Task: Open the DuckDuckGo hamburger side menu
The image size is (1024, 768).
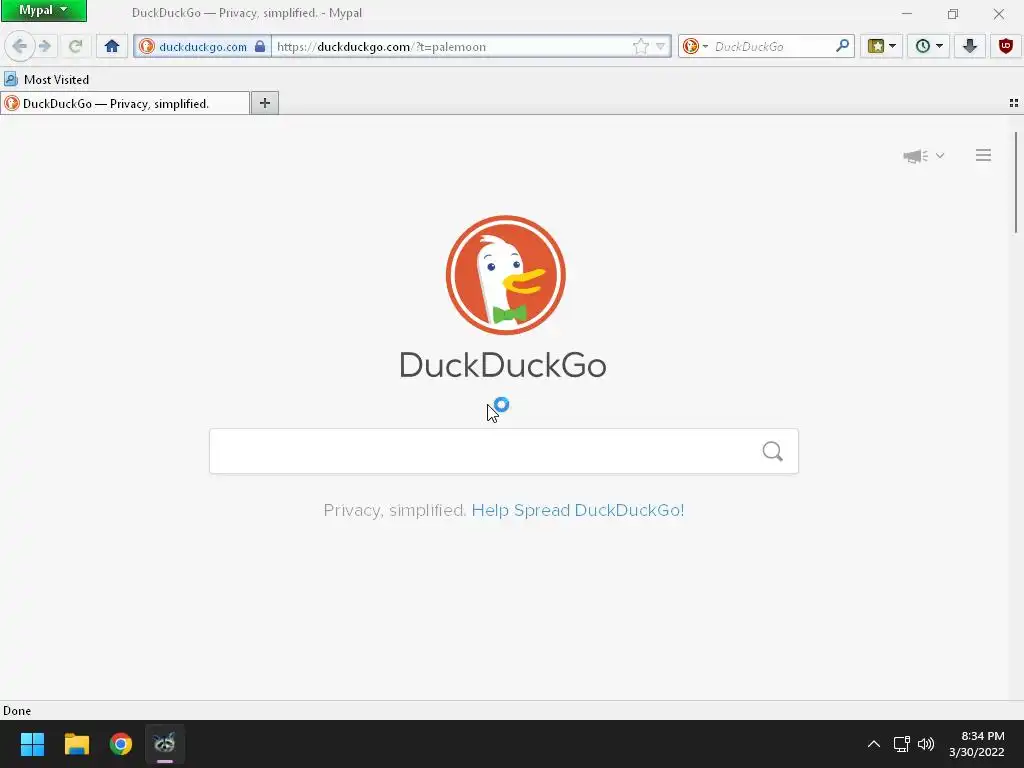Action: [983, 155]
